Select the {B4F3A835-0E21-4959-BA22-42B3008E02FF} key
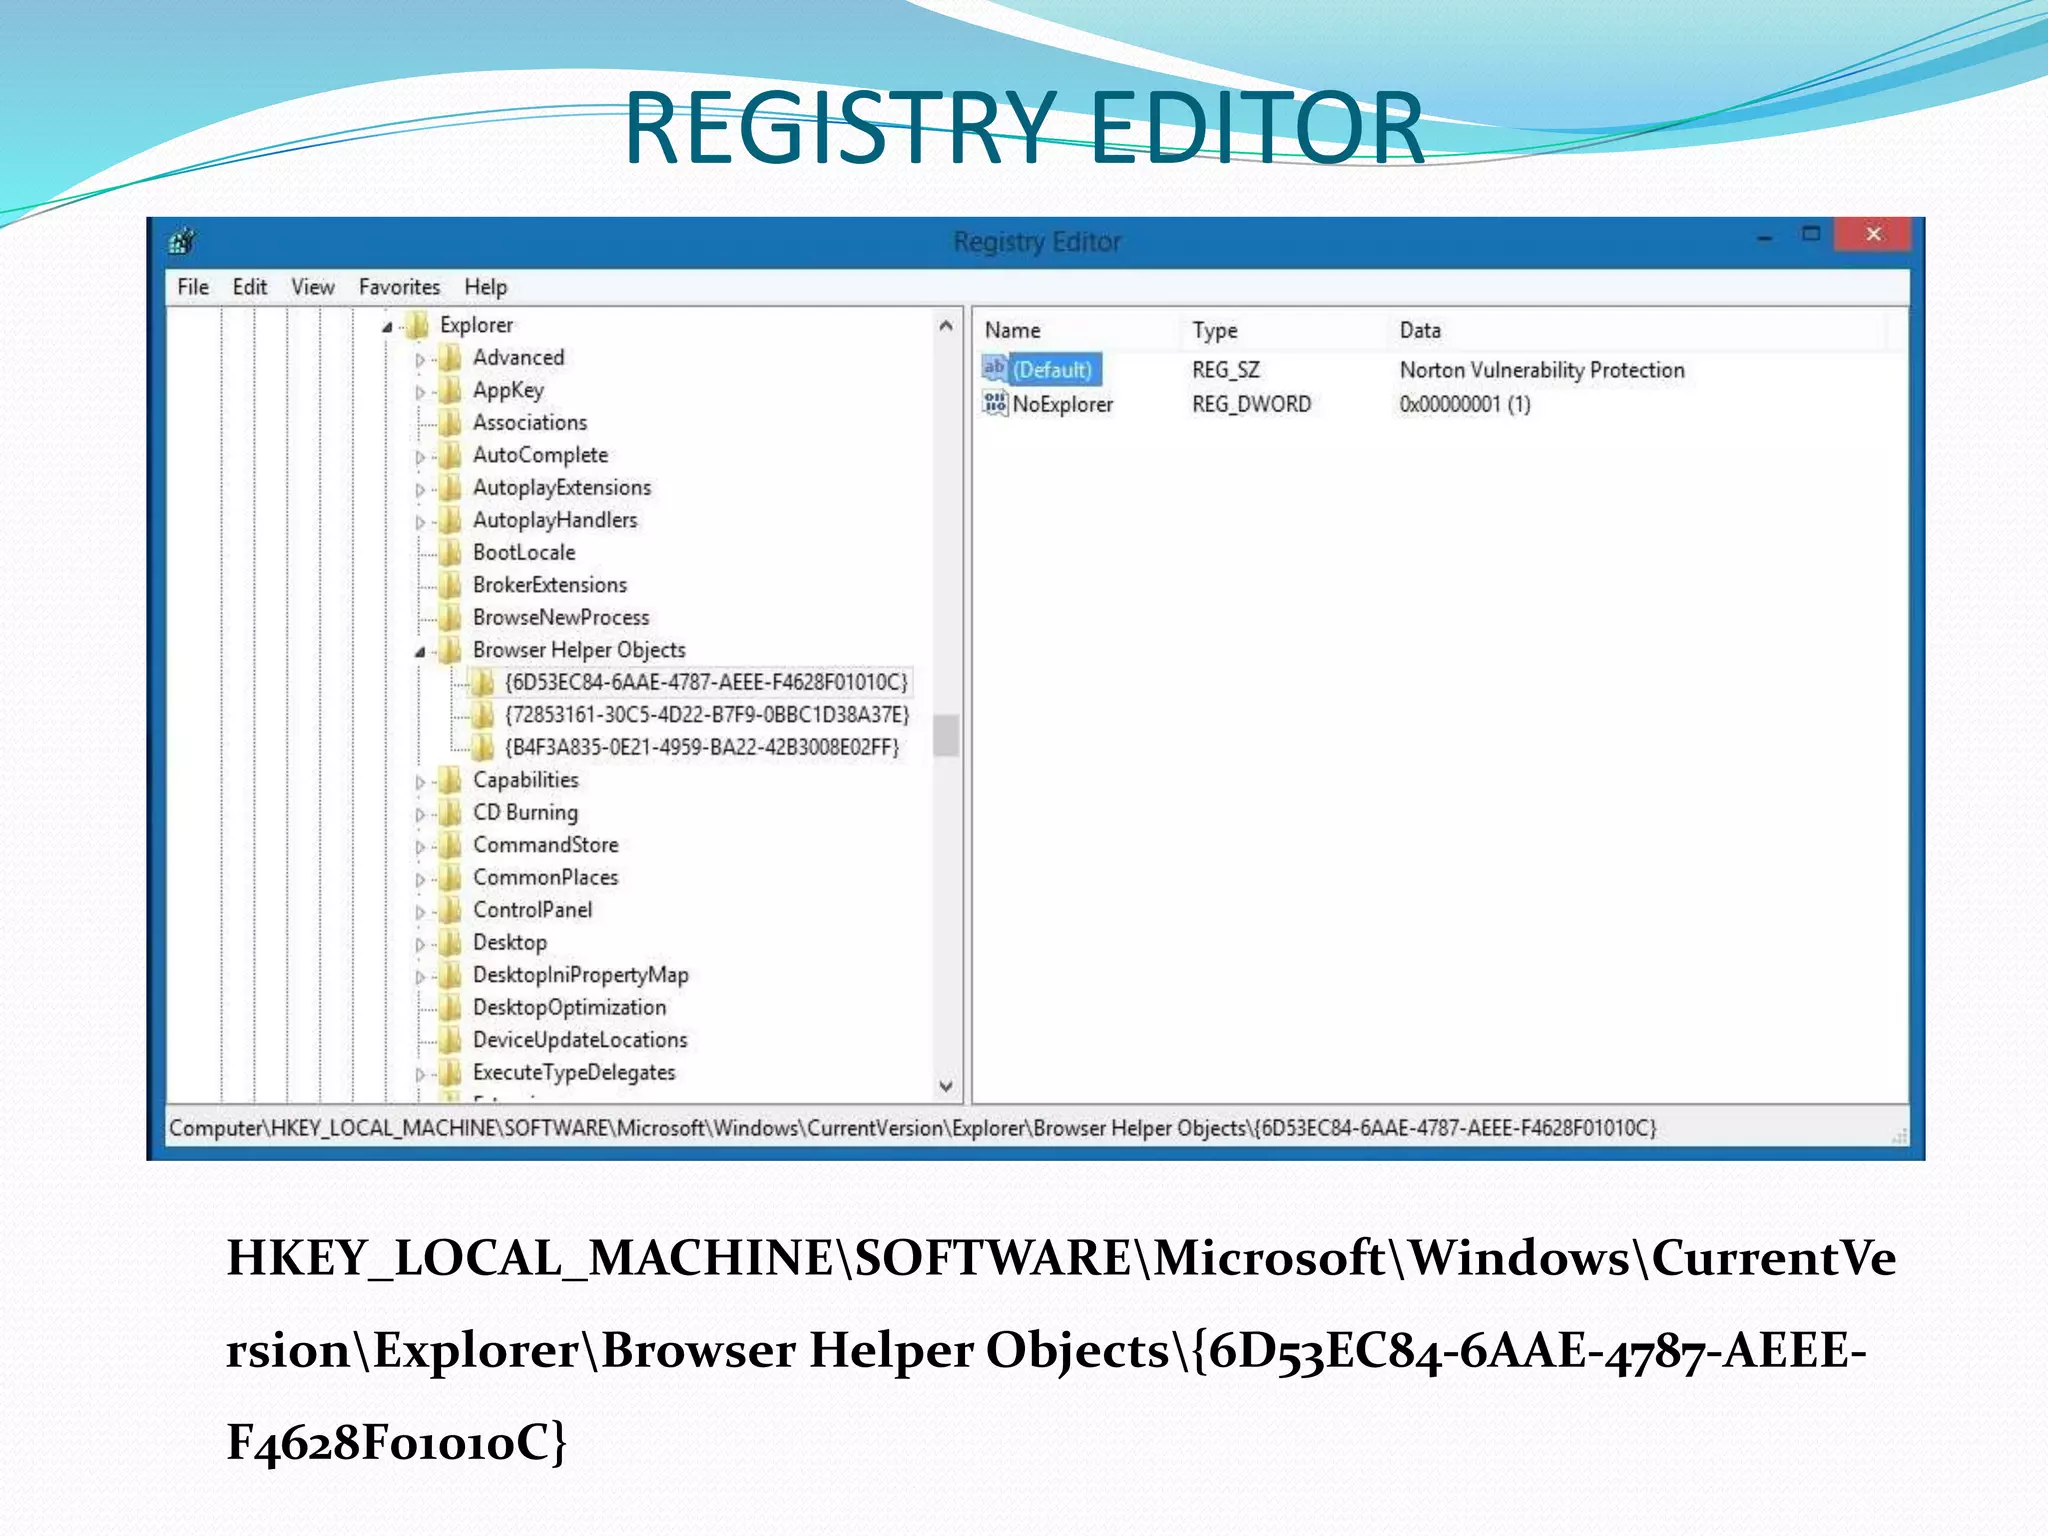This screenshot has width=2048, height=1536. pyautogui.click(x=702, y=747)
